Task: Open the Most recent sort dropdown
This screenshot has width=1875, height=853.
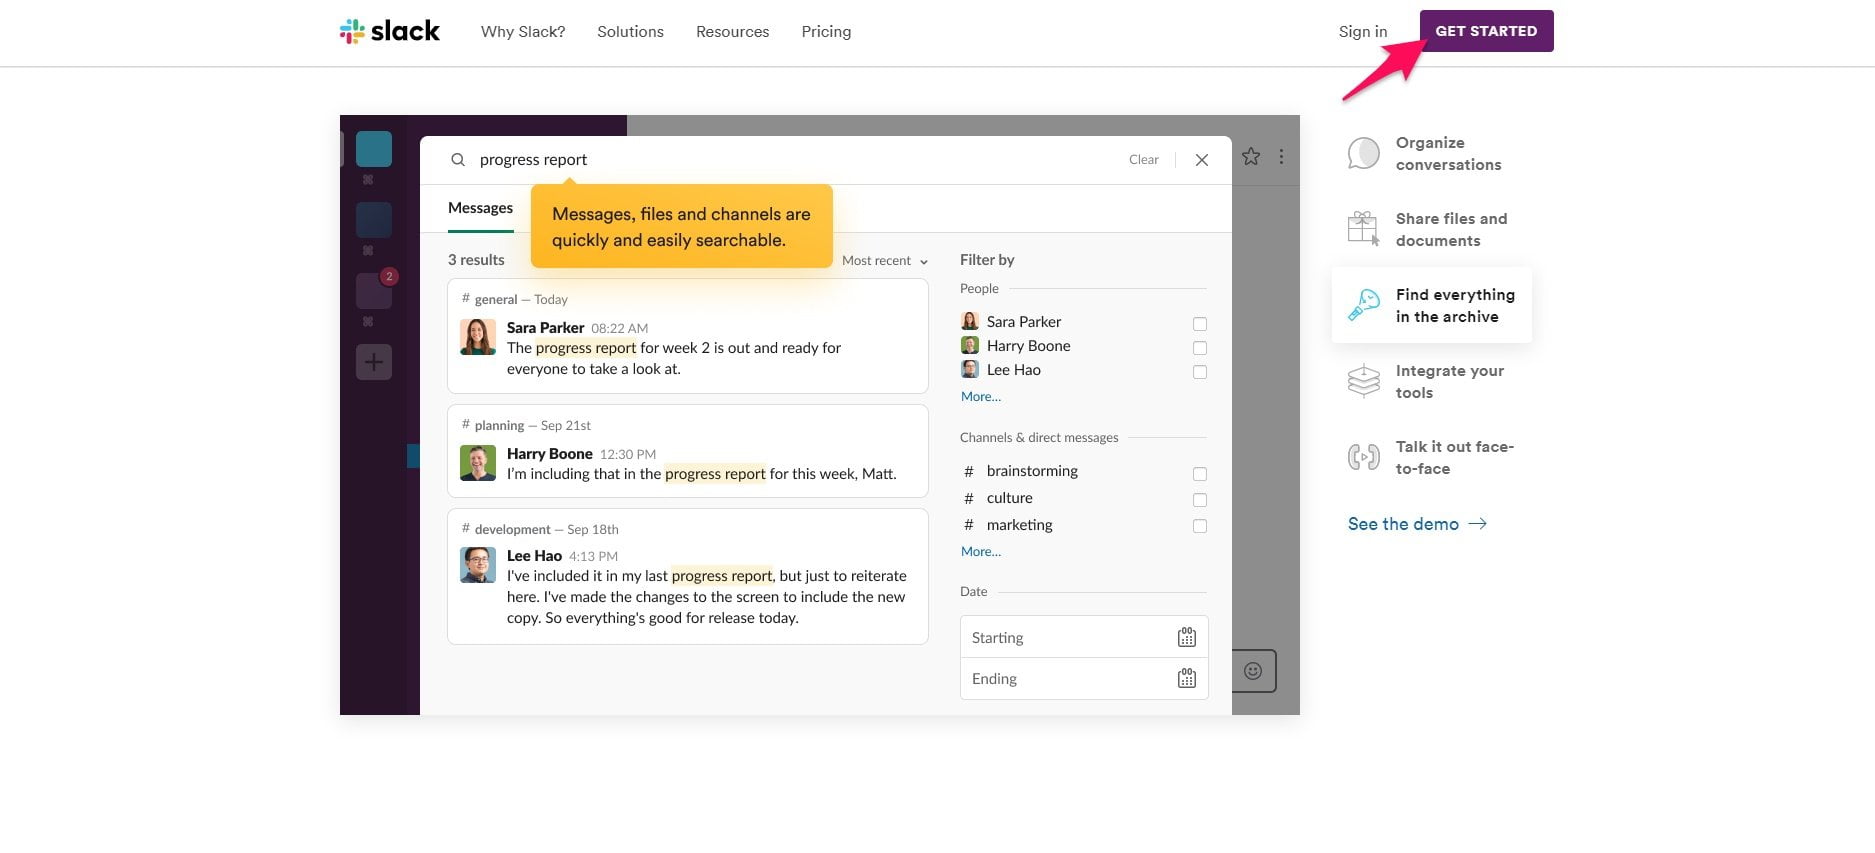Action: (885, 261)
